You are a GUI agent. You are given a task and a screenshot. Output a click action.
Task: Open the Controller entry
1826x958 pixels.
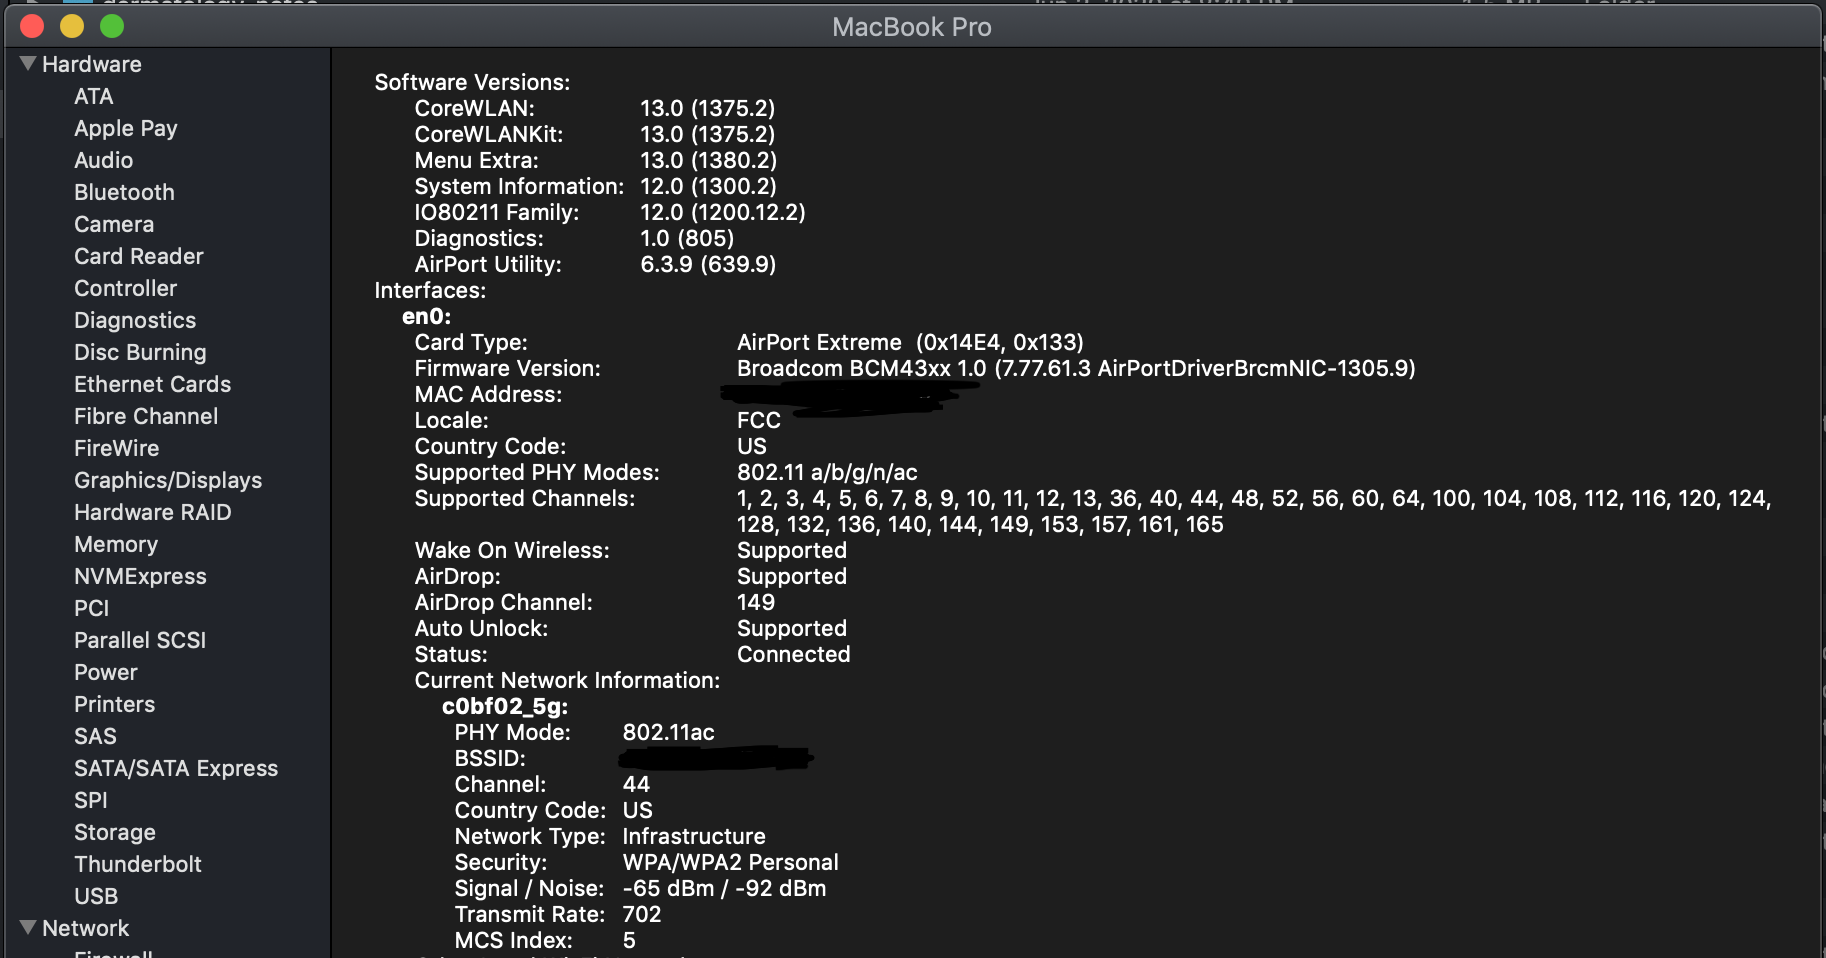click(126, 288)
